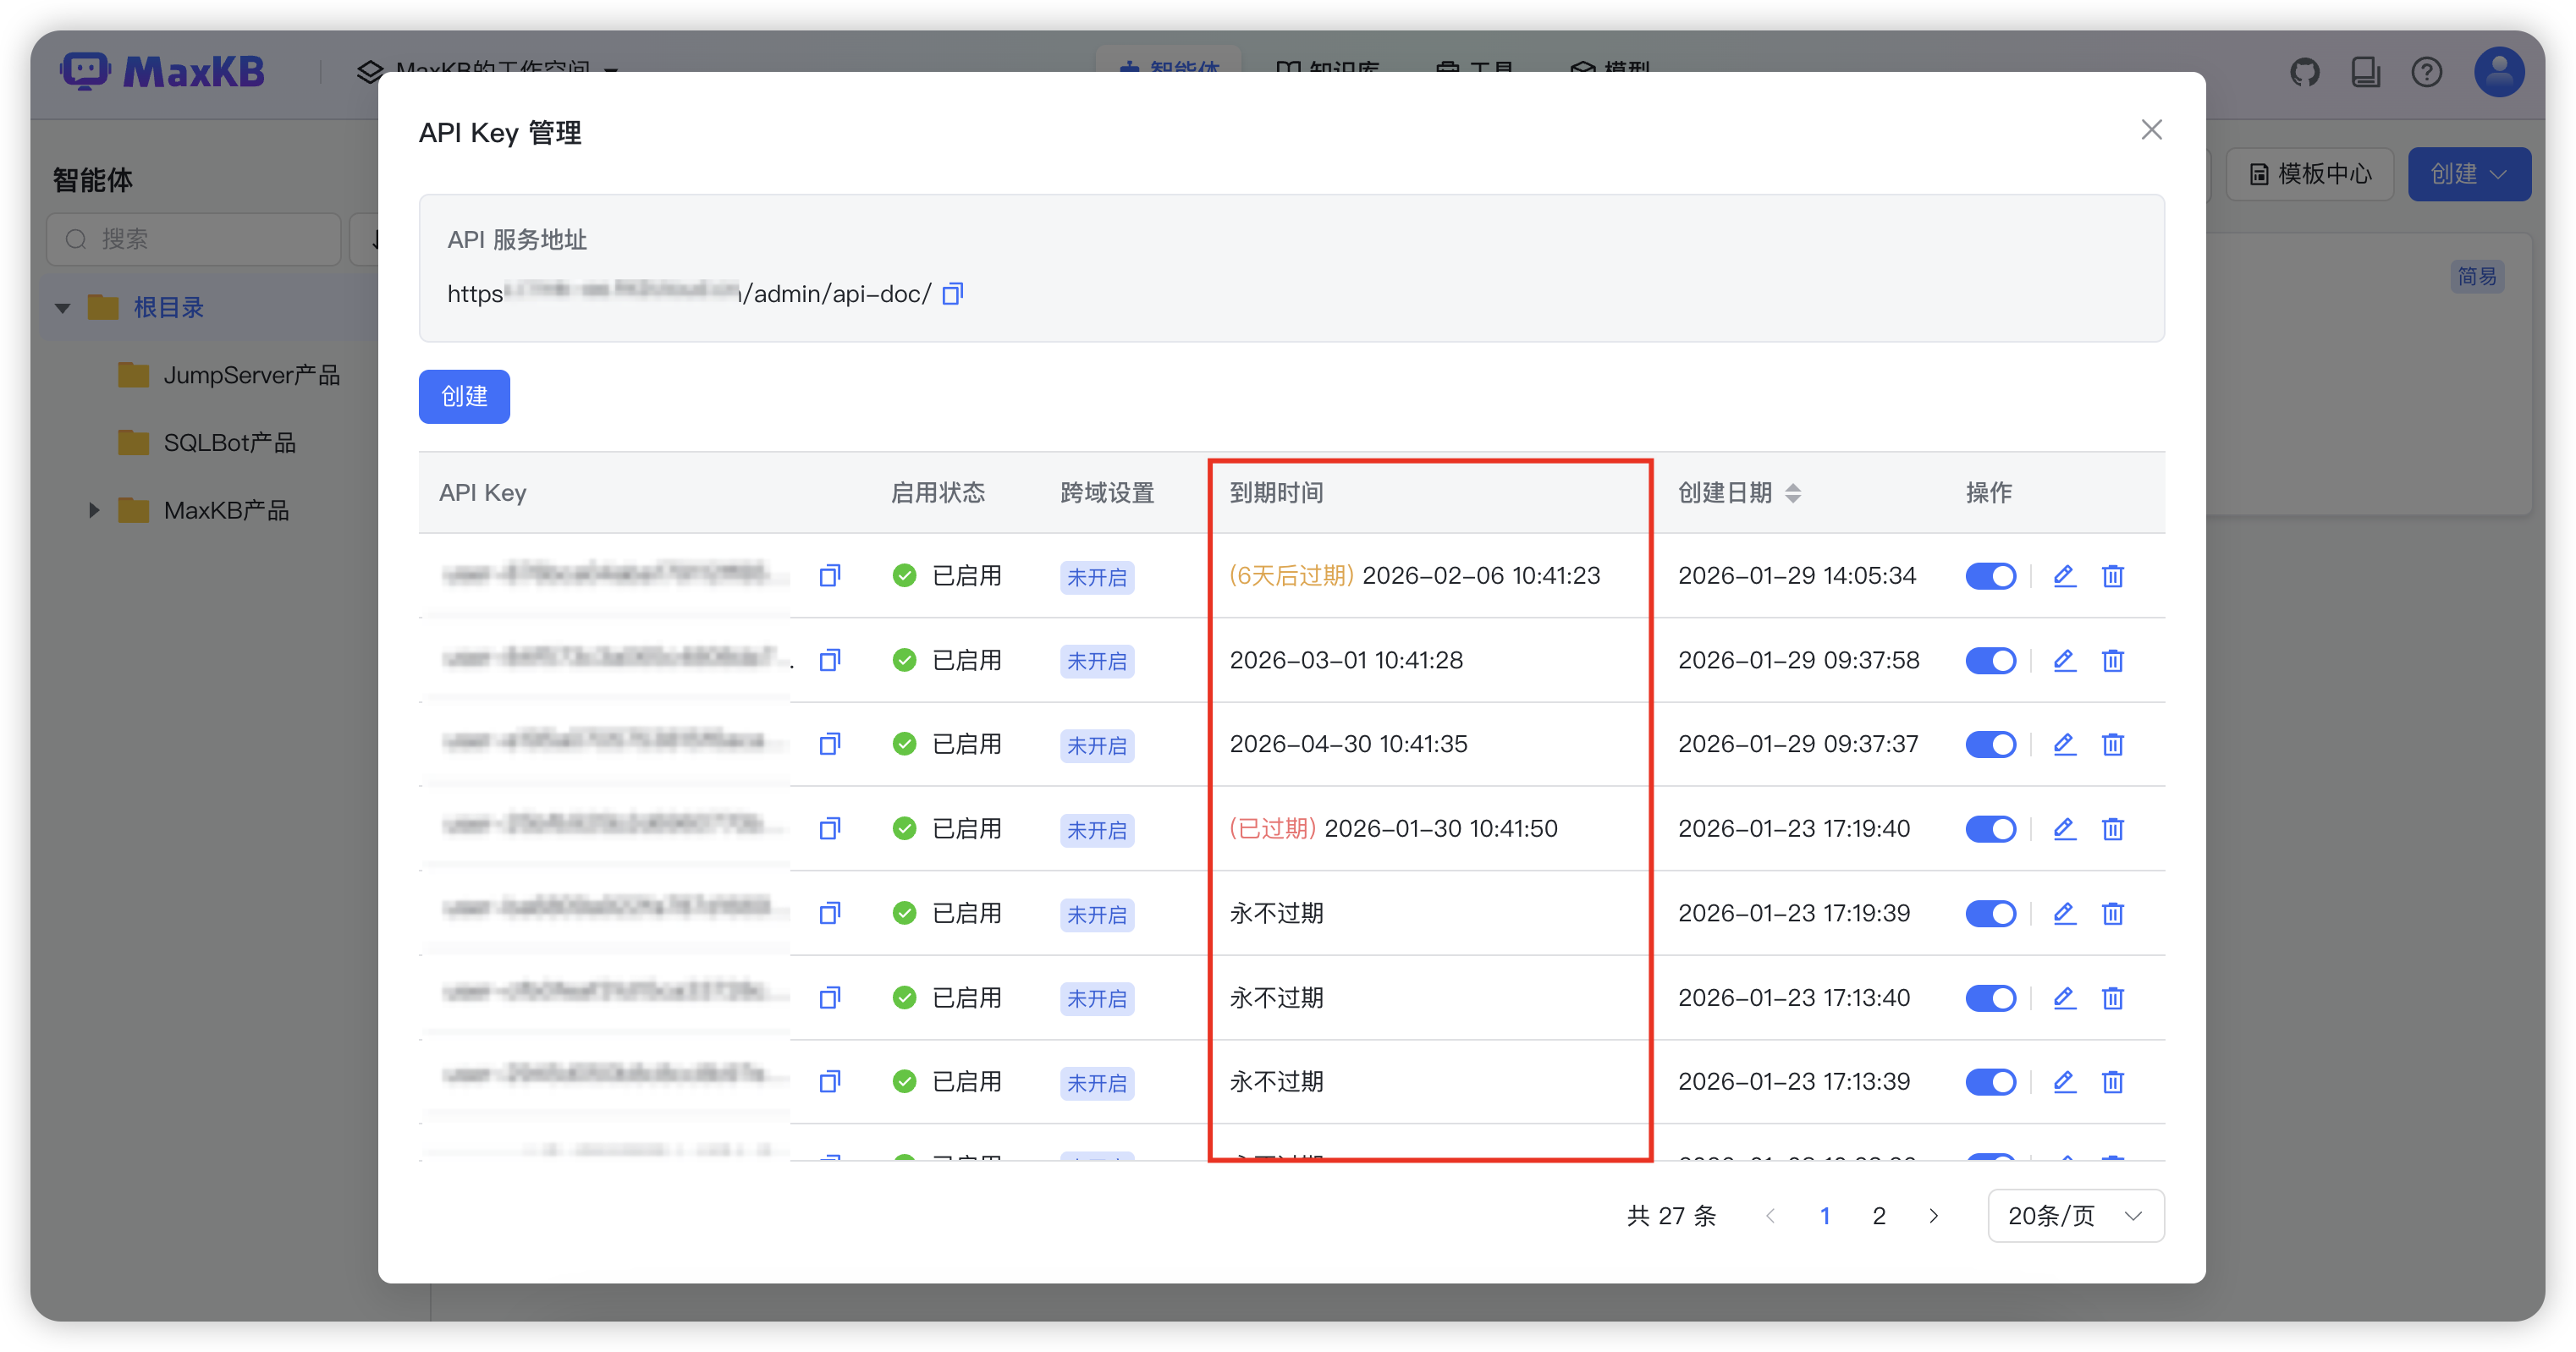Delete the key created 2026-01-29 14:05:34

pos(2112,576)
